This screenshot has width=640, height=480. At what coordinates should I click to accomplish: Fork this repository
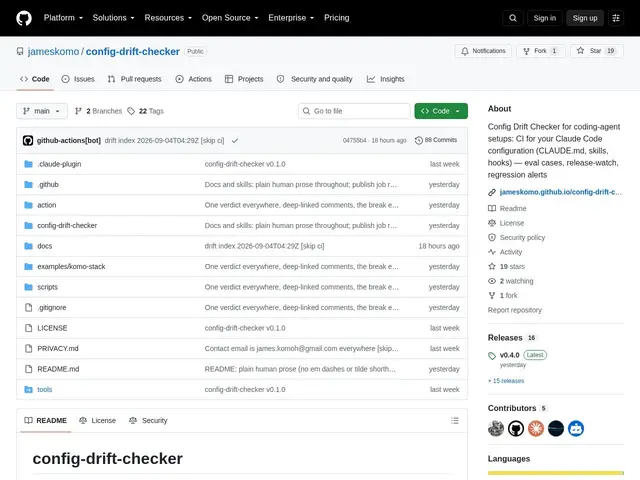coord(541,51)
